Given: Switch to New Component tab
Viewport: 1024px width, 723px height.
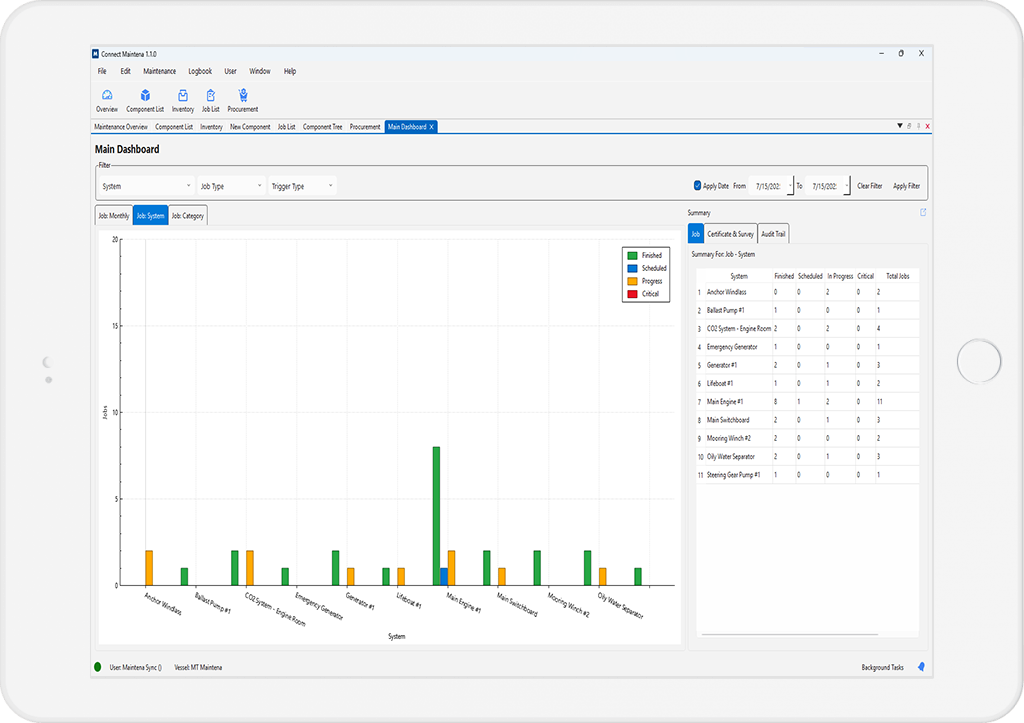Looking at the screenshot, I should 250,127.
